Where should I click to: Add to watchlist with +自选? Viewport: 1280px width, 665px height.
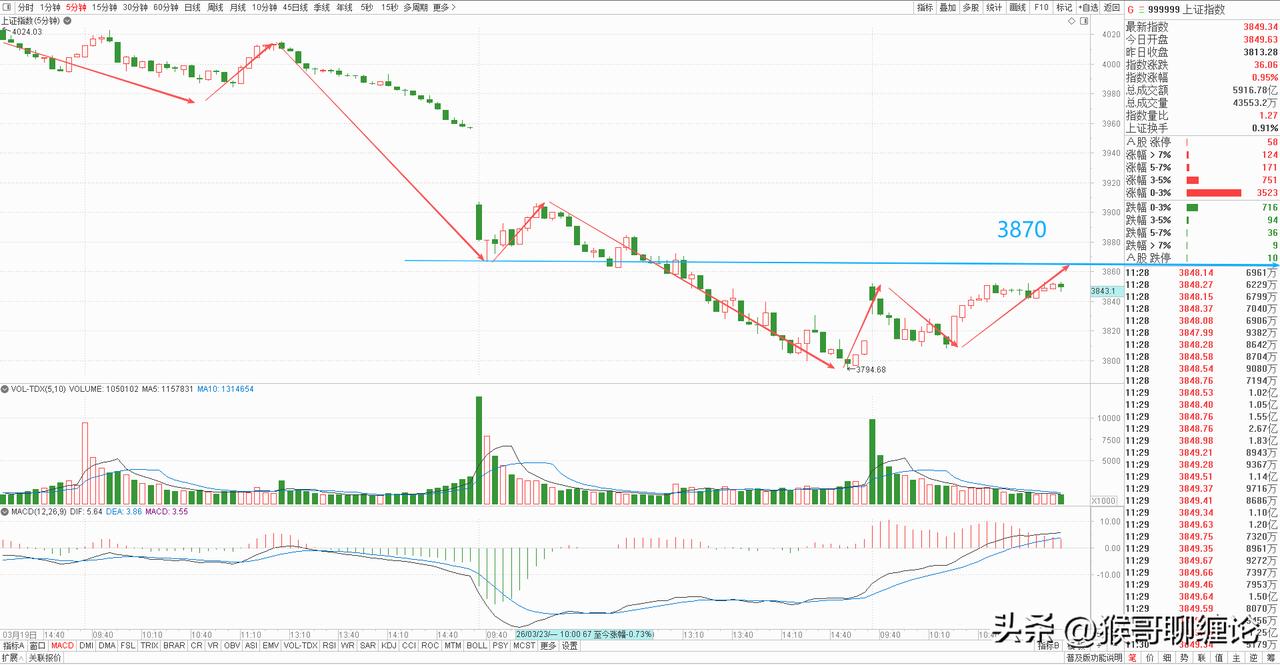pyautogui.click(x=1088, y=7)
